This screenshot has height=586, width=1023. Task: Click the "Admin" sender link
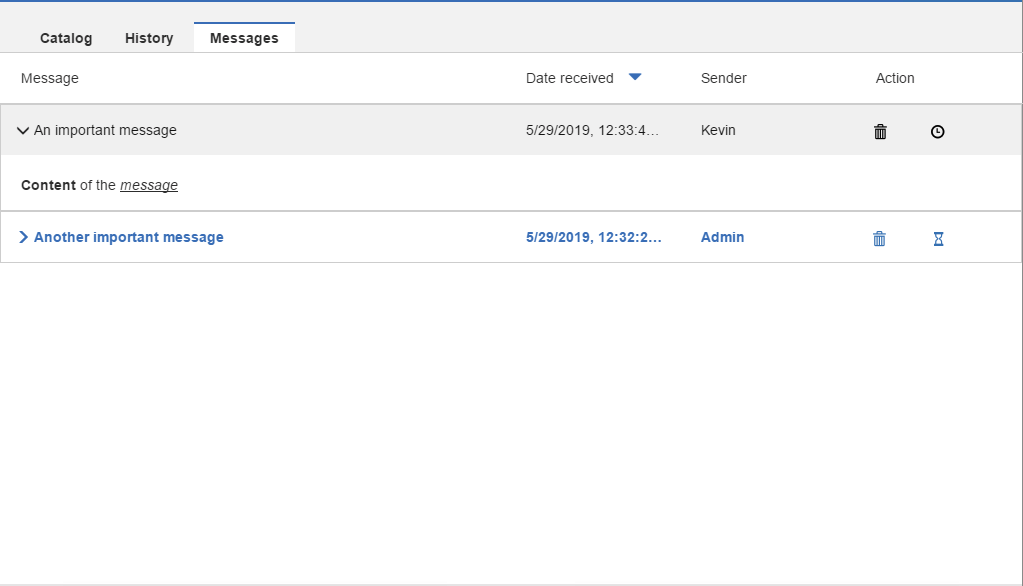pyautogui.click(x=722, y=237)
